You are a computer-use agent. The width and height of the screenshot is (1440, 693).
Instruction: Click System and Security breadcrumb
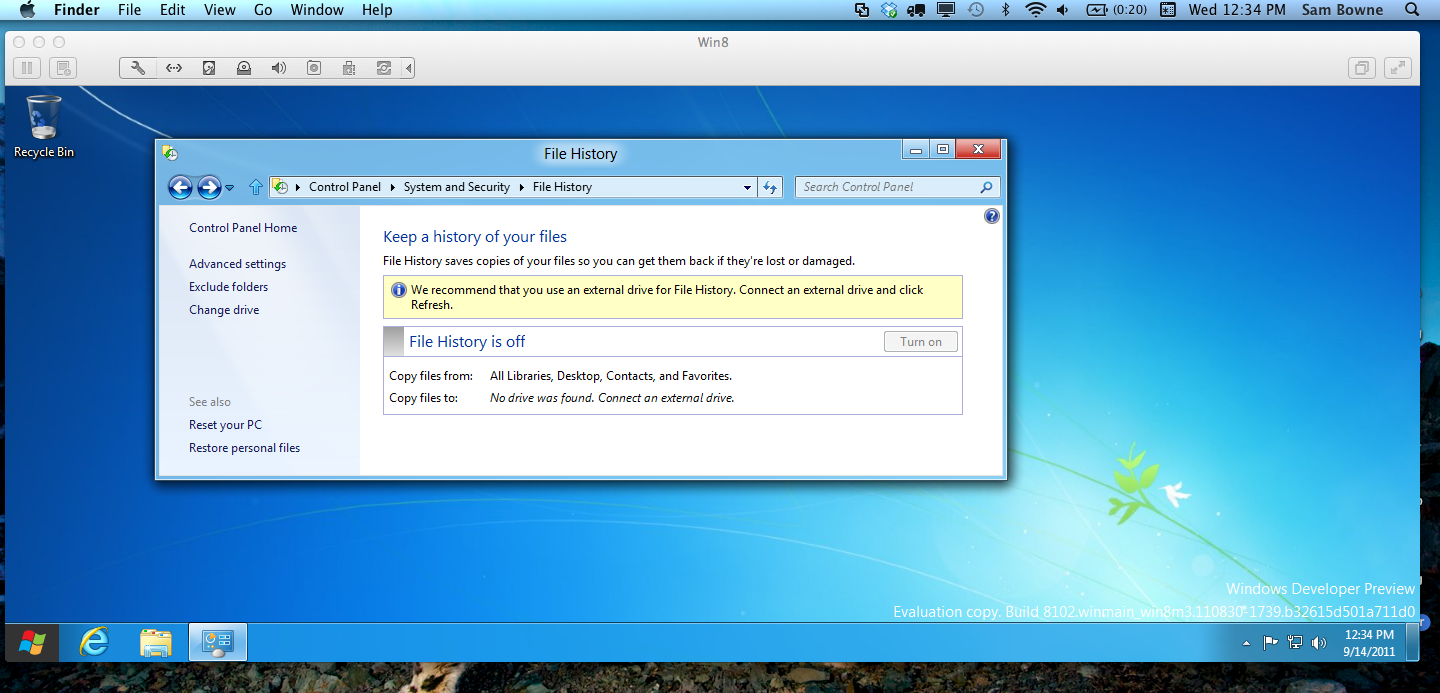point(457,187)
